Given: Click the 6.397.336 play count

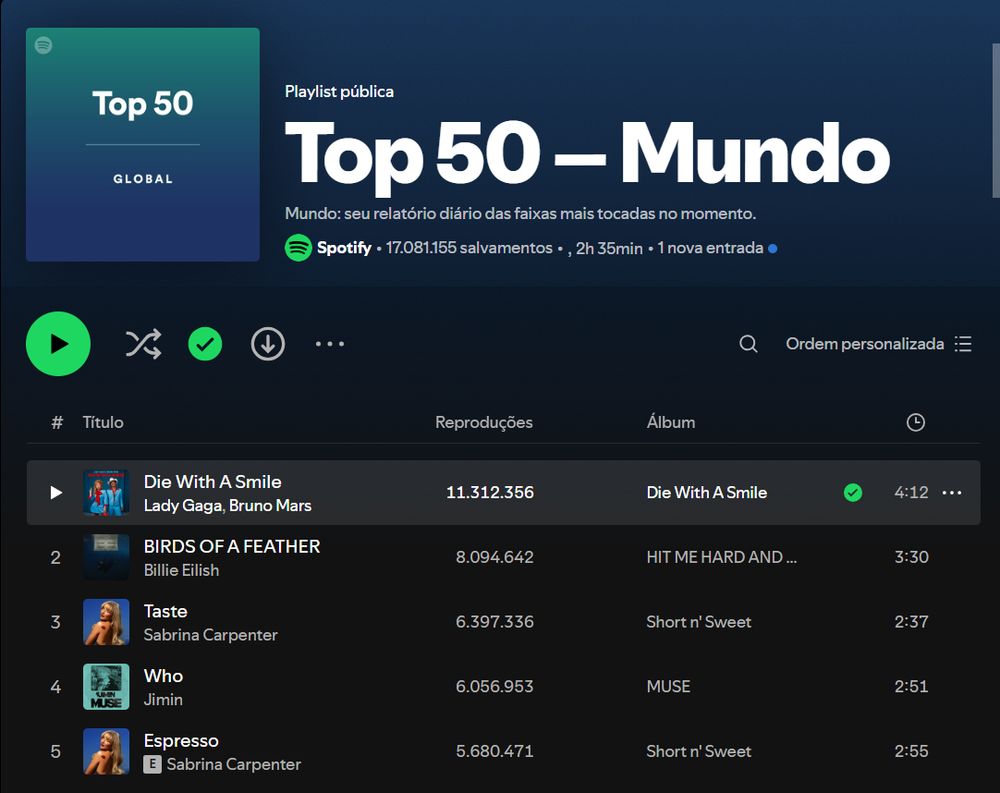Looking at the screenshot, I should 494,622.
